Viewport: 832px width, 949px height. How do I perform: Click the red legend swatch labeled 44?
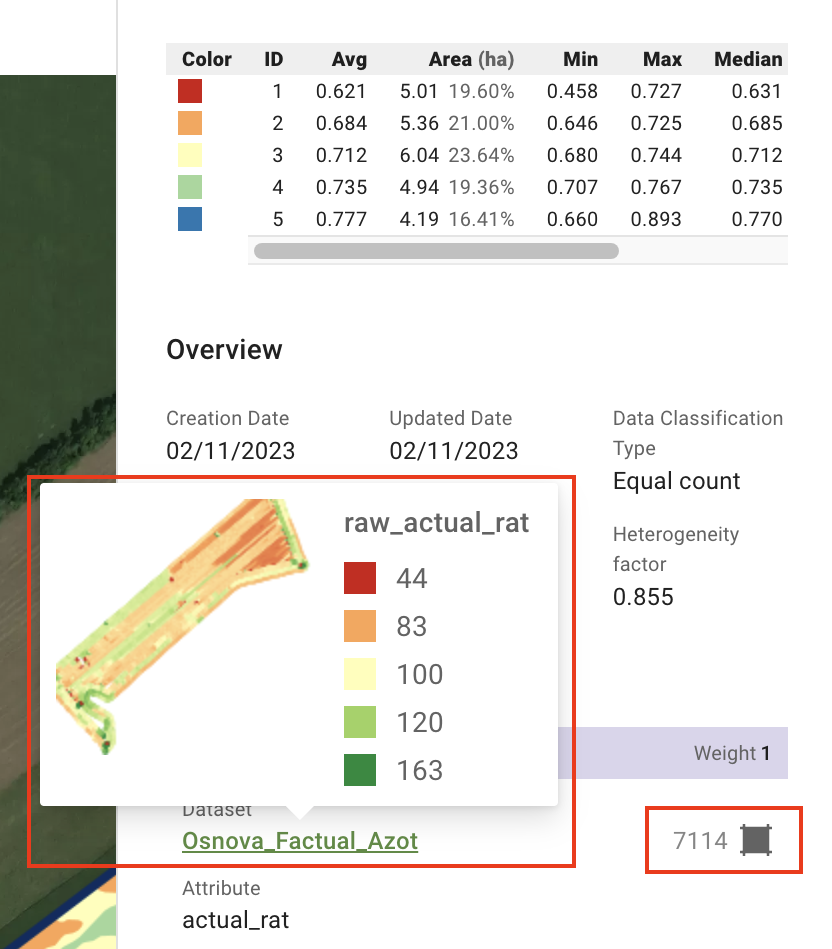pyautogui.click(x=360, y=579)
